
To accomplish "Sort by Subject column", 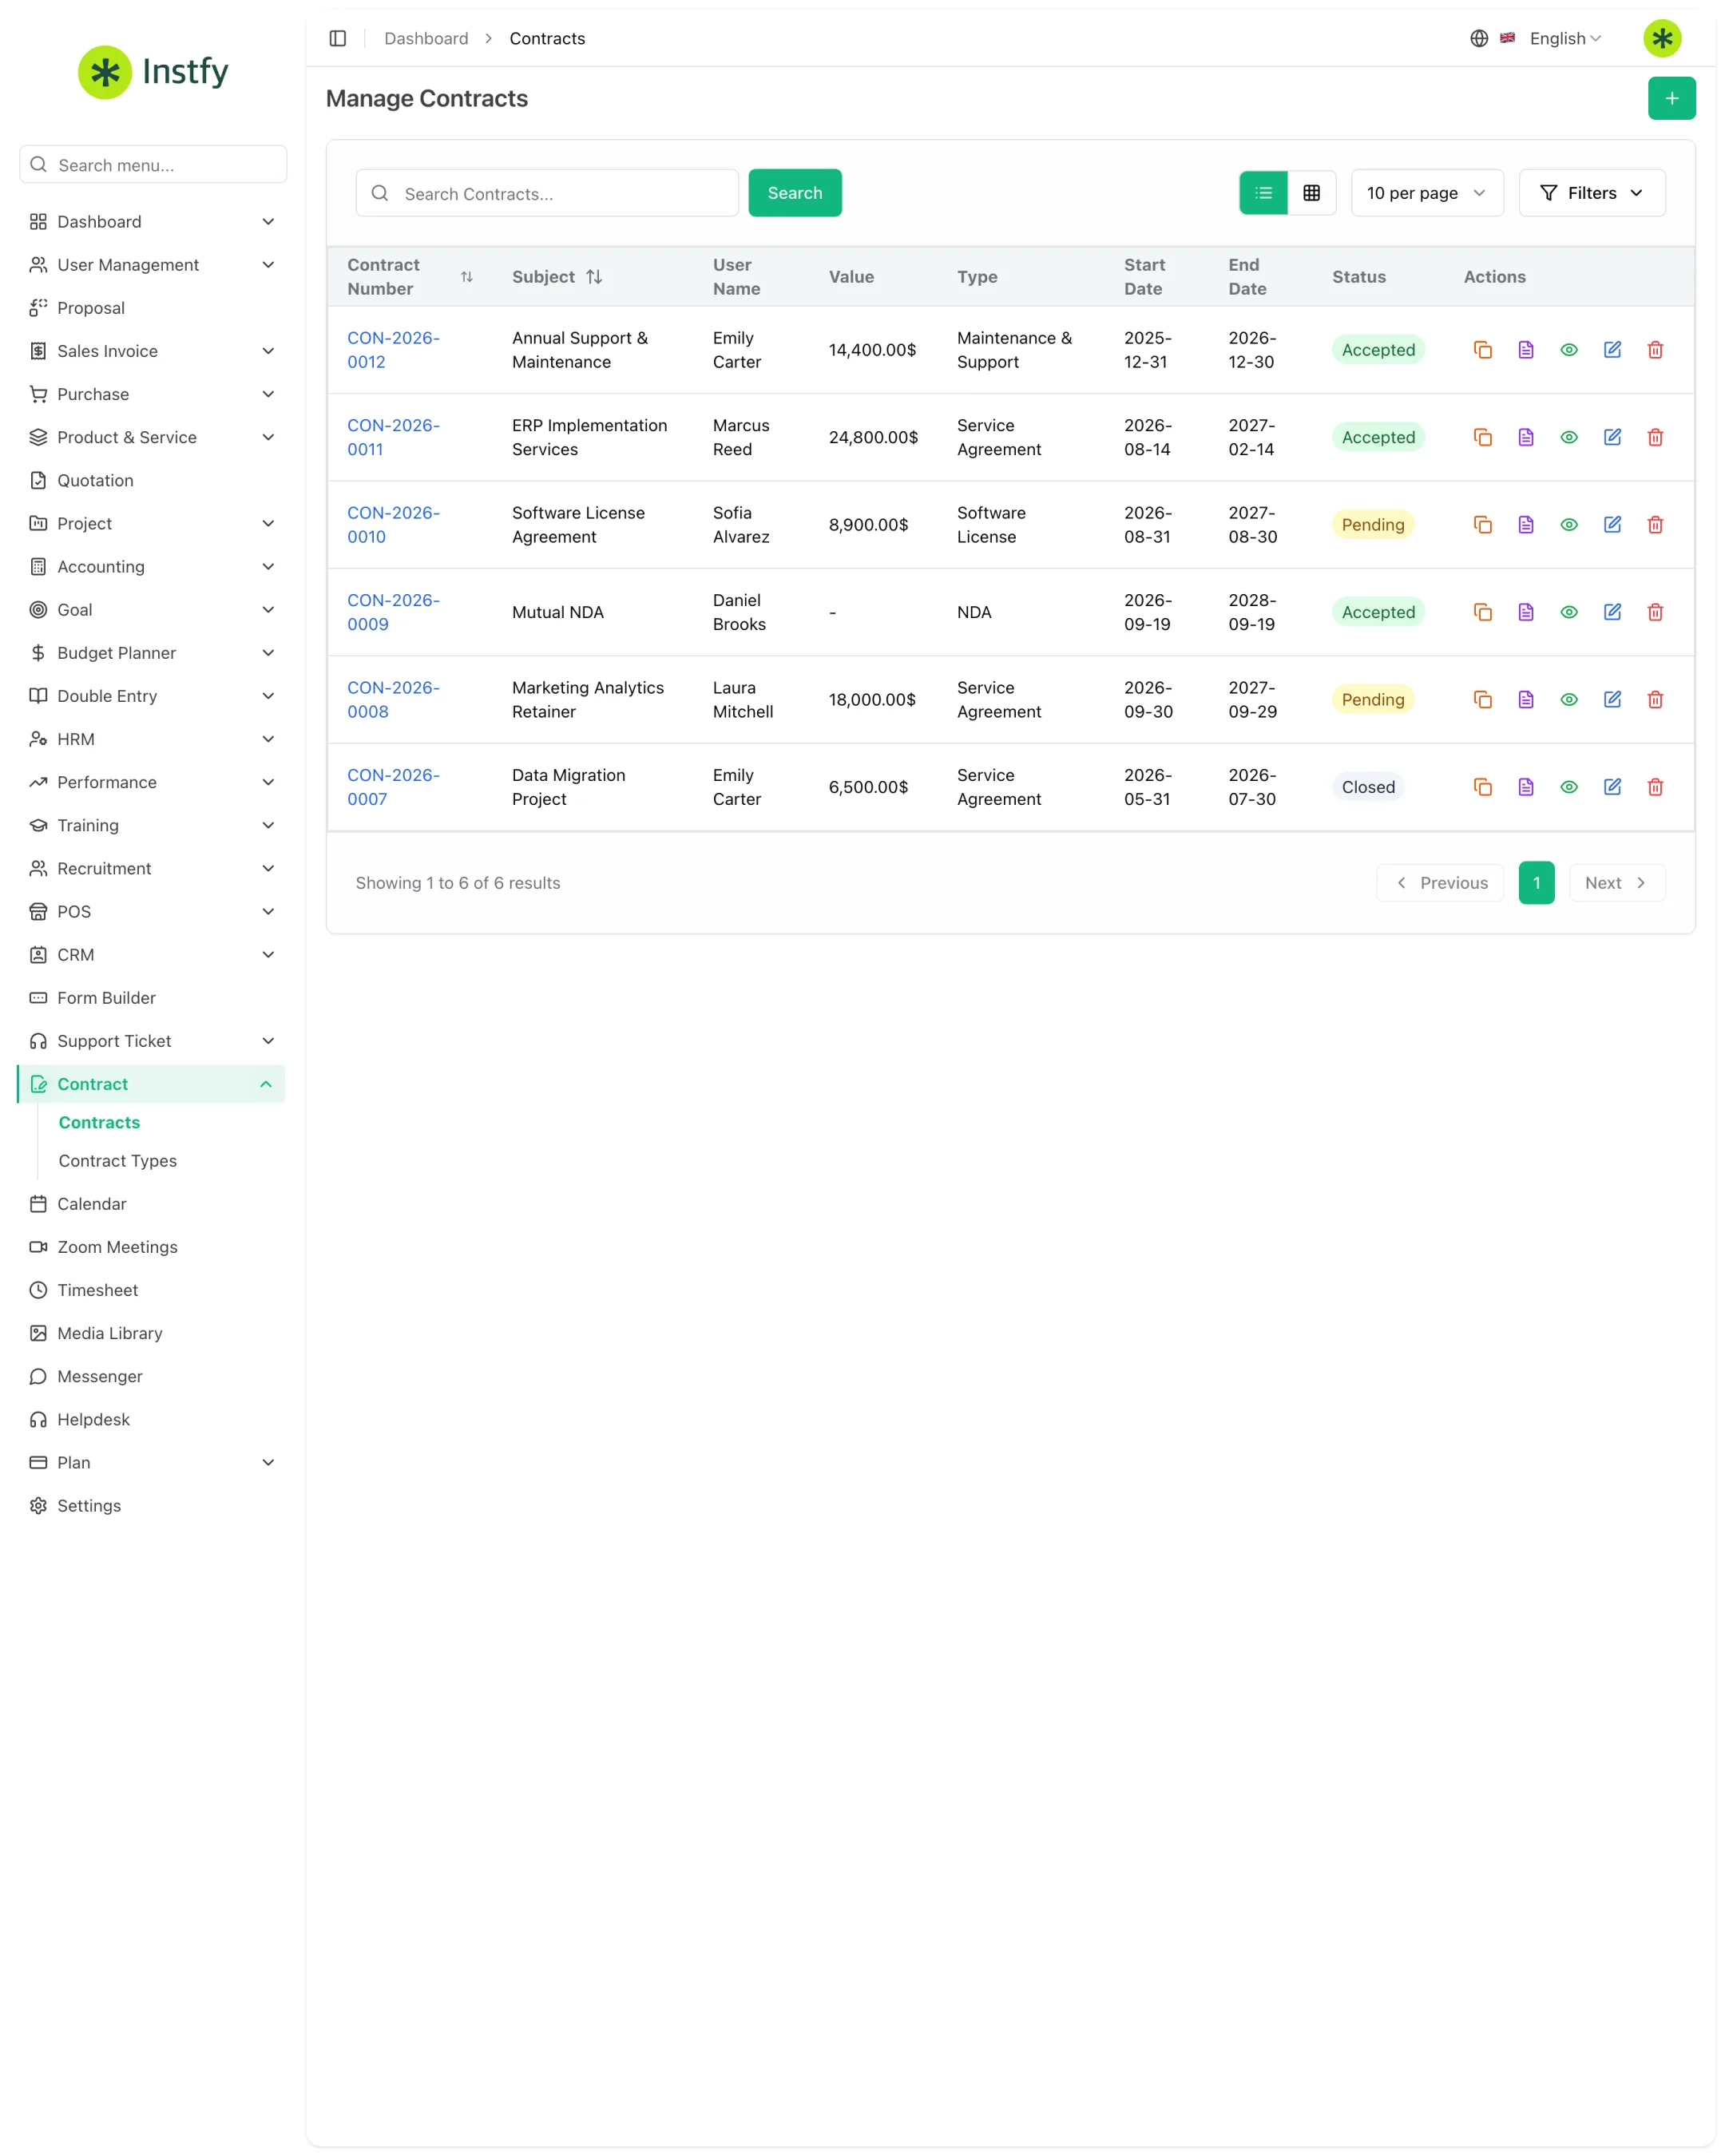I will point(594,277).
